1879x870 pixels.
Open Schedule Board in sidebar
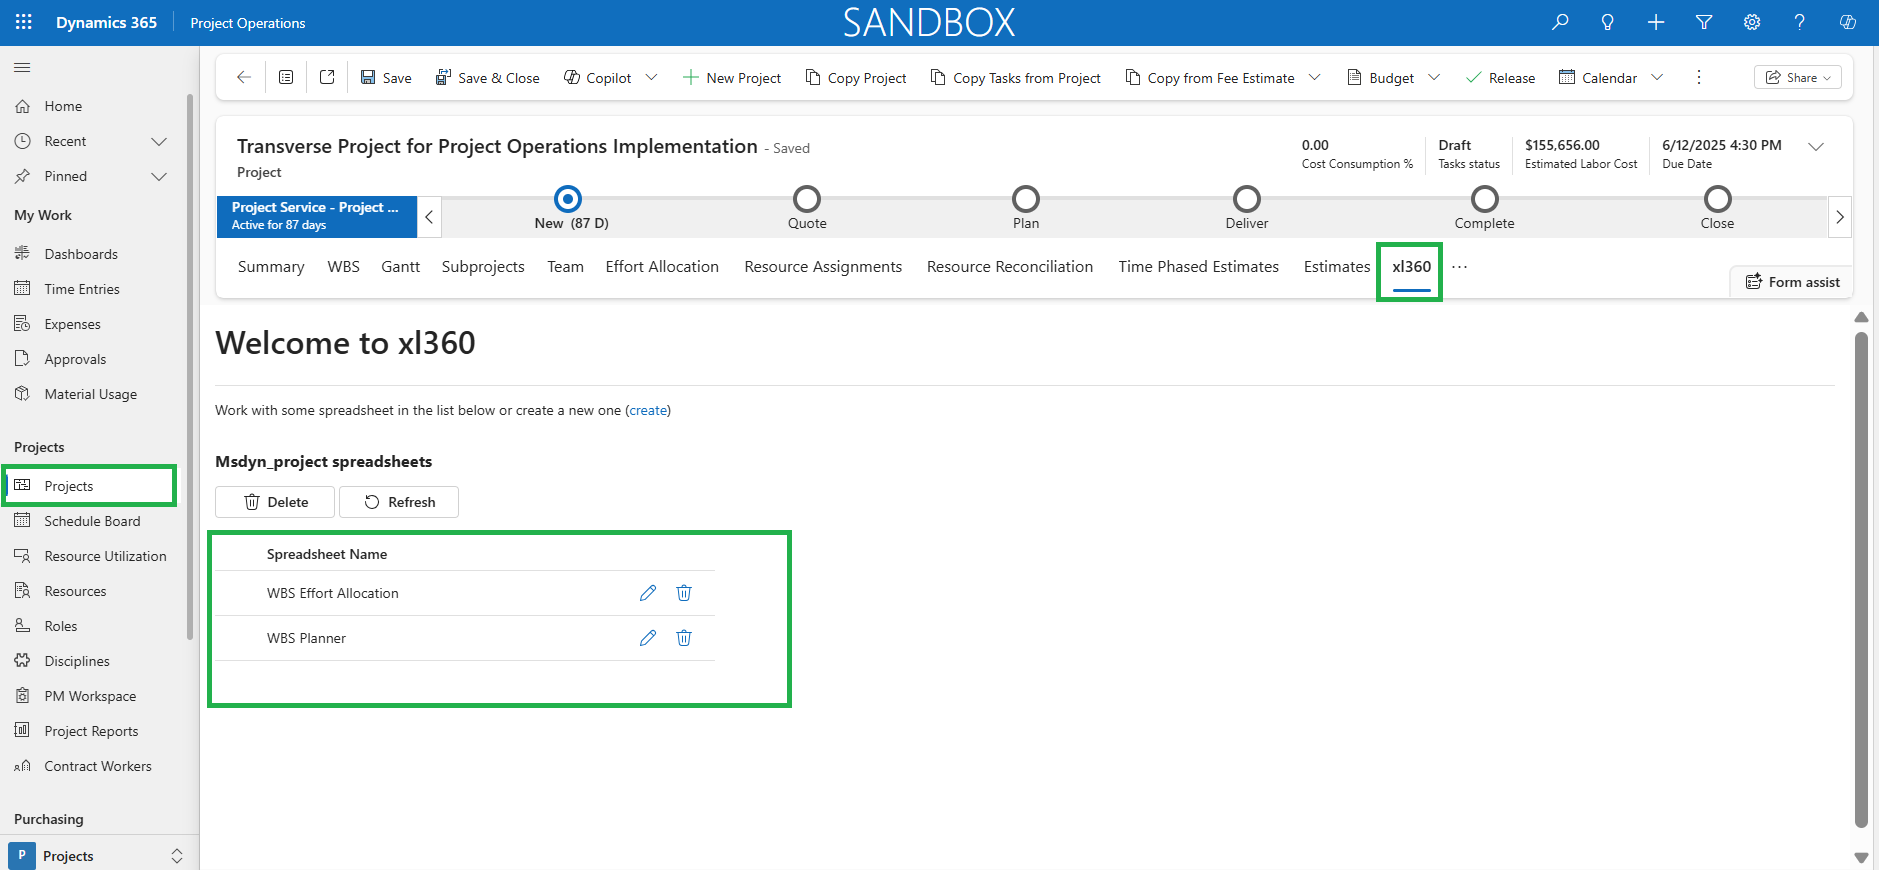(92, 521)
